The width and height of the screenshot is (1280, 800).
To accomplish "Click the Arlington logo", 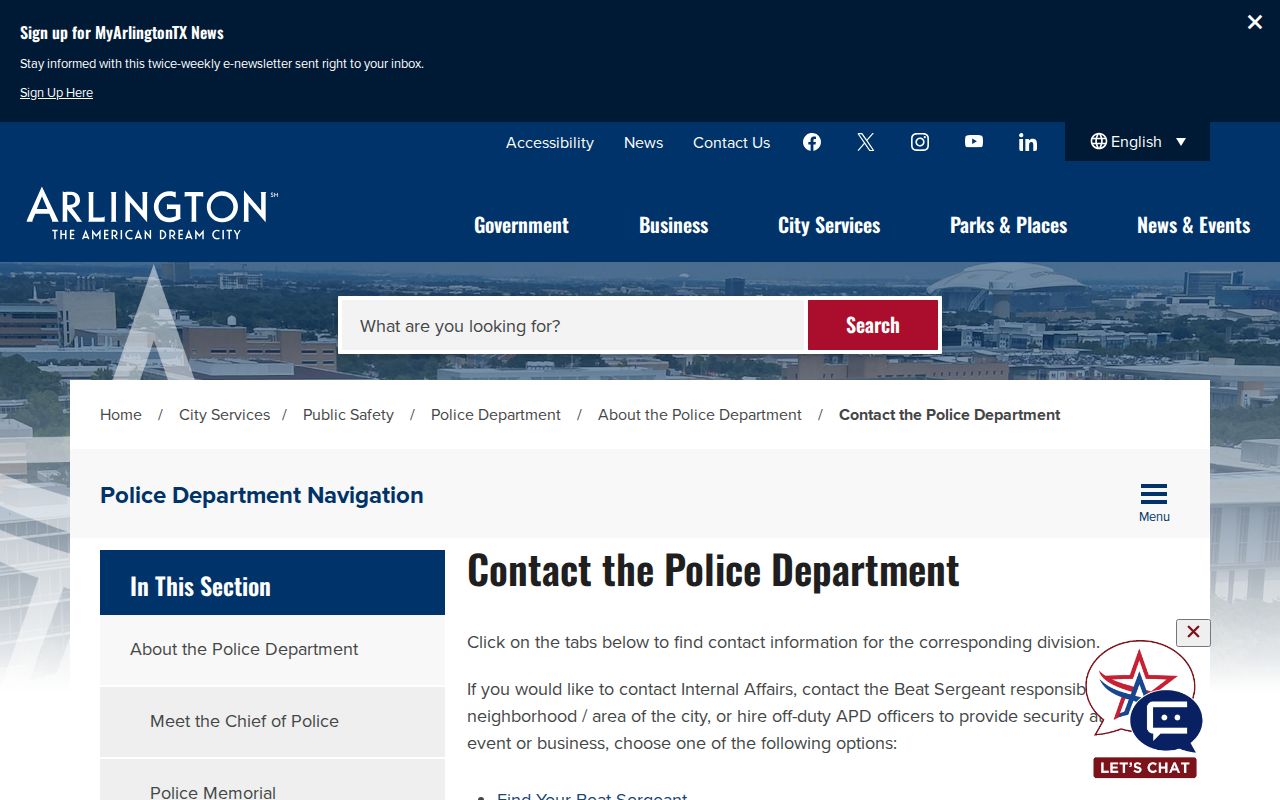I will [x=152, y=213].
